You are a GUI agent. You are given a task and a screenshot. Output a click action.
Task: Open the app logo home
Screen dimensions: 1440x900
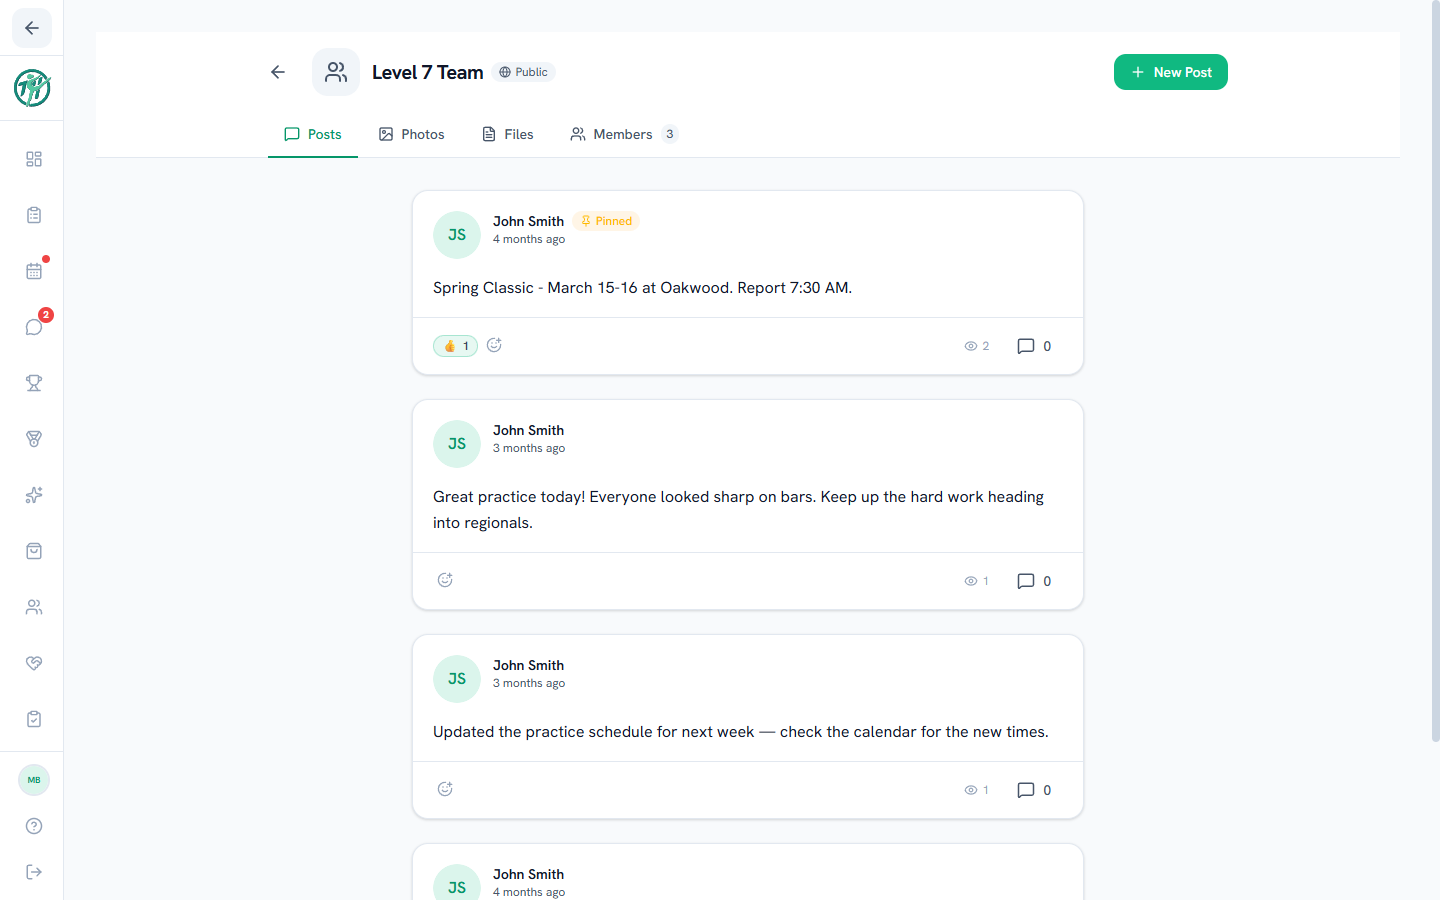click(x=32, y=88)
